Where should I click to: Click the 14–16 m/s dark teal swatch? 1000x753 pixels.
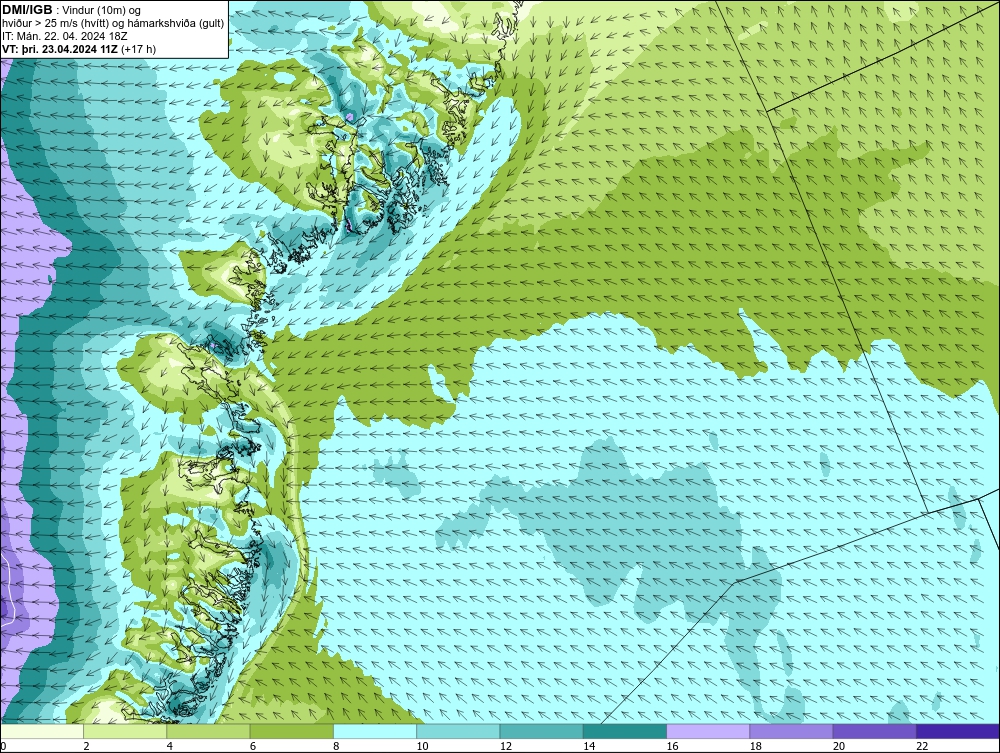[x=625, y=731]
